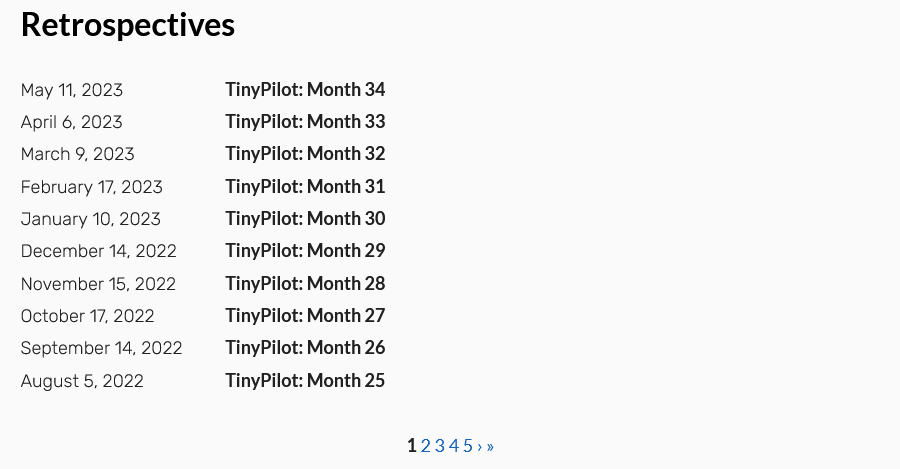Click the May 11, 2023 date

pos(72,90)
